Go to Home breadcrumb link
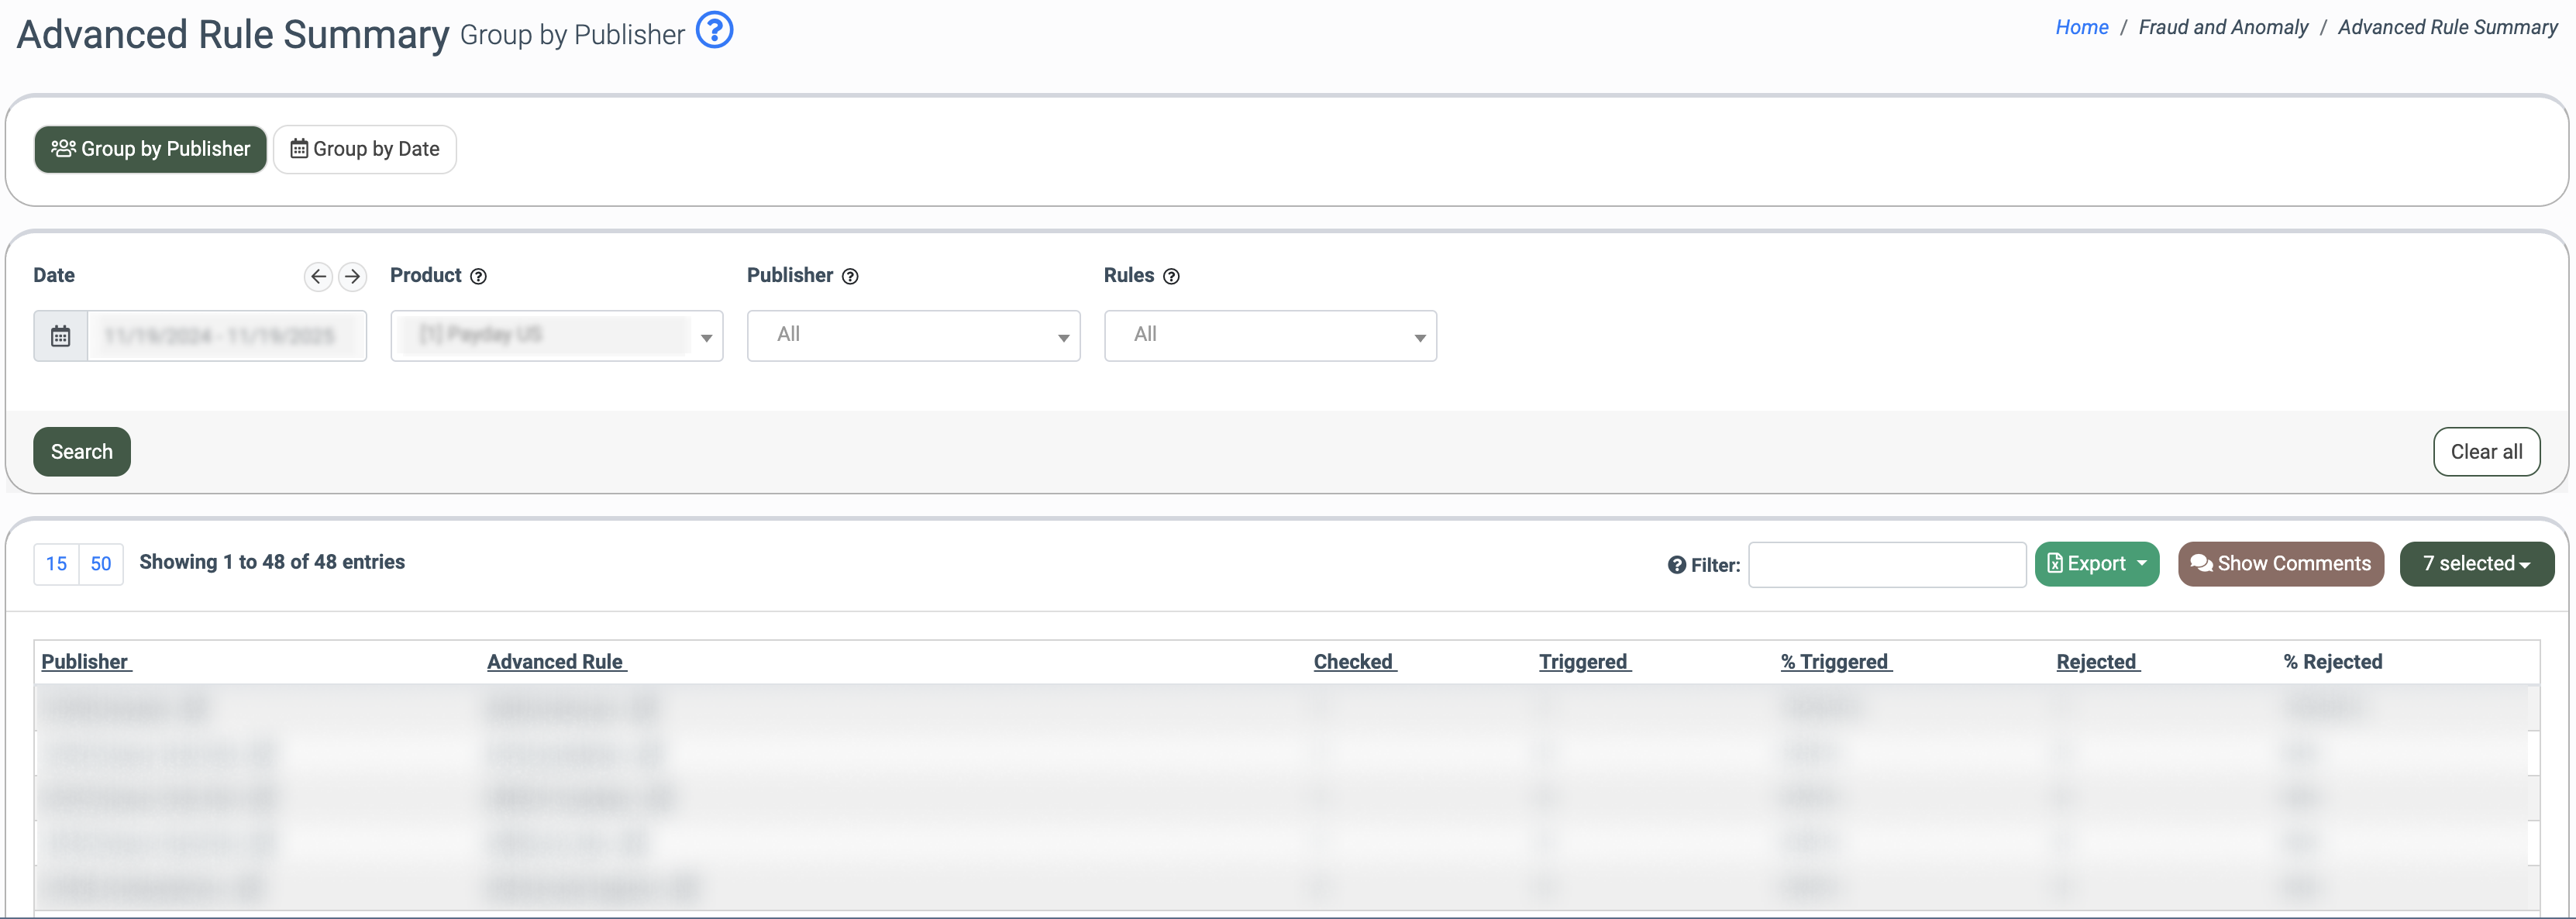 tap(2081, 28)
